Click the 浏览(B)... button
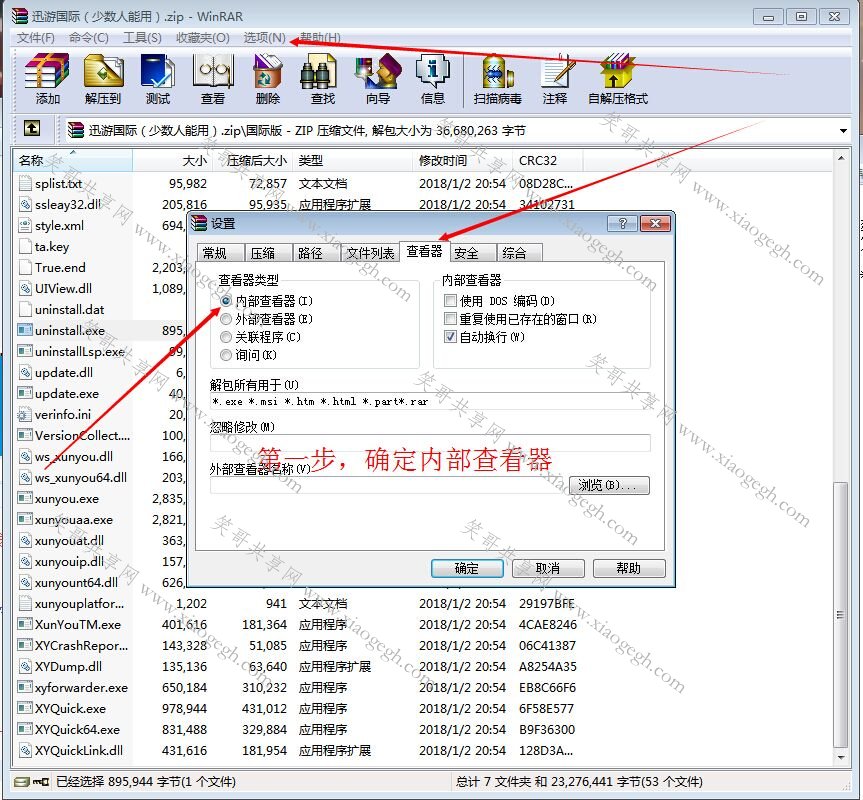The image size is (863, 800). [609, 485]
